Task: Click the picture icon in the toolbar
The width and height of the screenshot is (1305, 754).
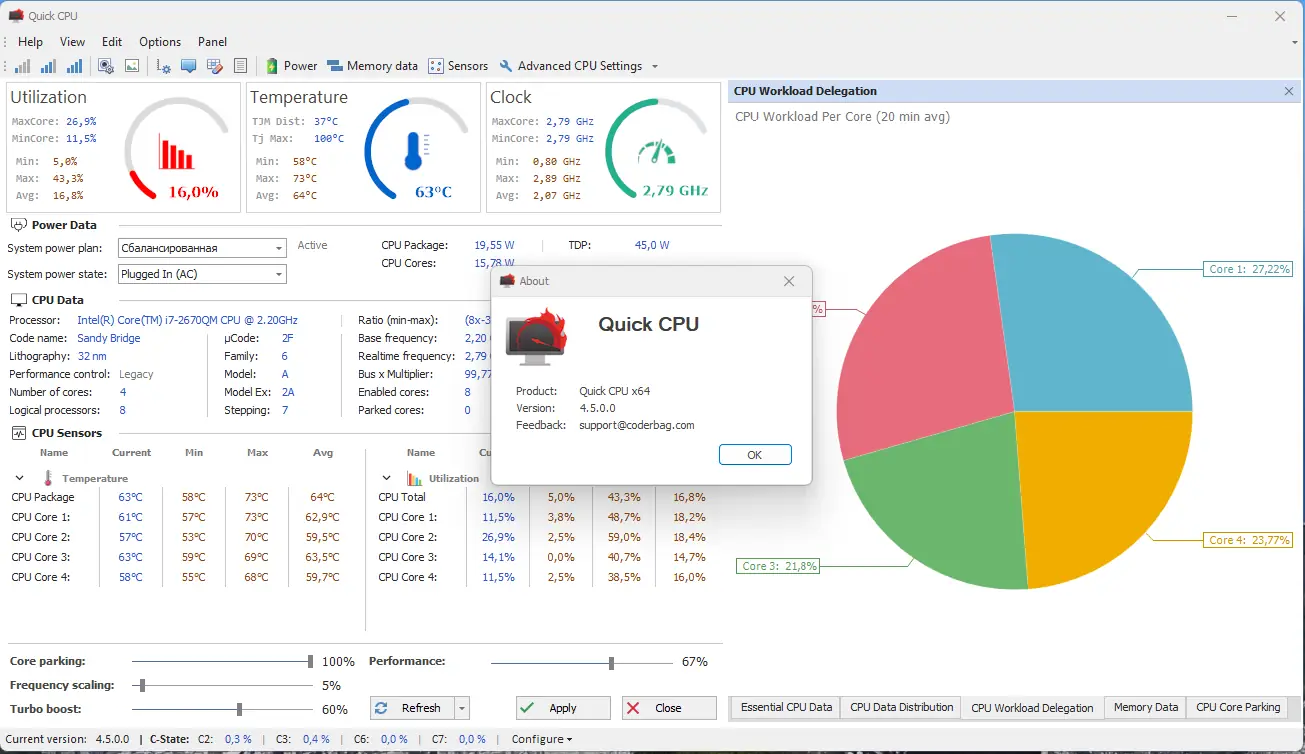Action: click(x=132, y=66)
